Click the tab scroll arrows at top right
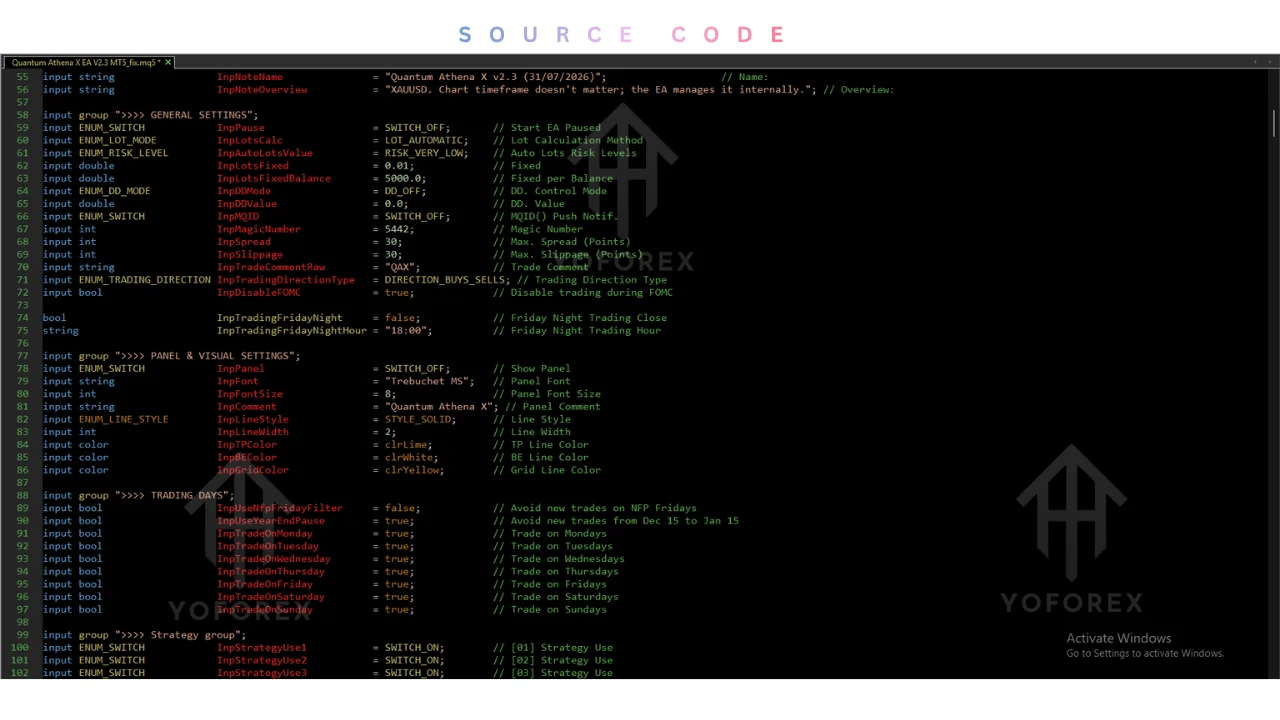 1262,62
